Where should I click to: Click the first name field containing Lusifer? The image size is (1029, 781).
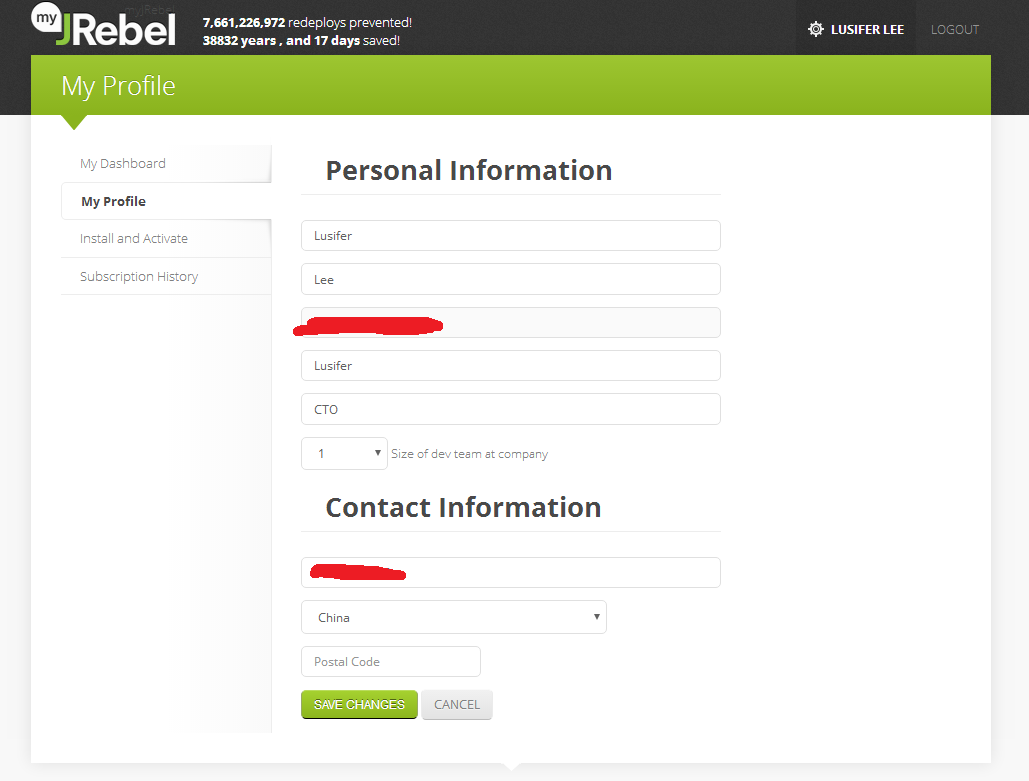[x=510, y=236]
